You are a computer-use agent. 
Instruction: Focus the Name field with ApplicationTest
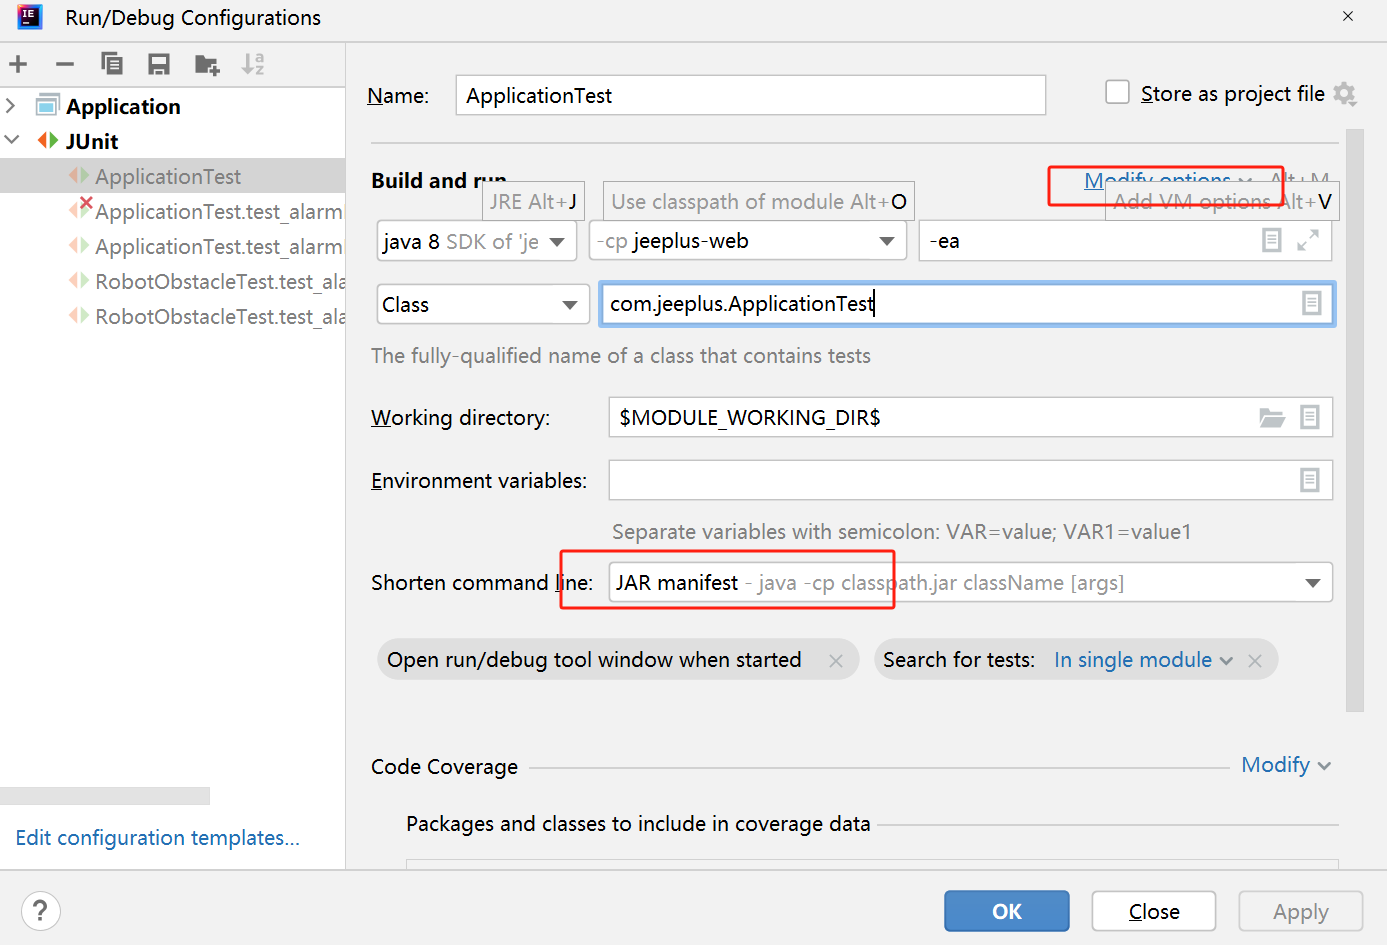click(x=751, y=95)
